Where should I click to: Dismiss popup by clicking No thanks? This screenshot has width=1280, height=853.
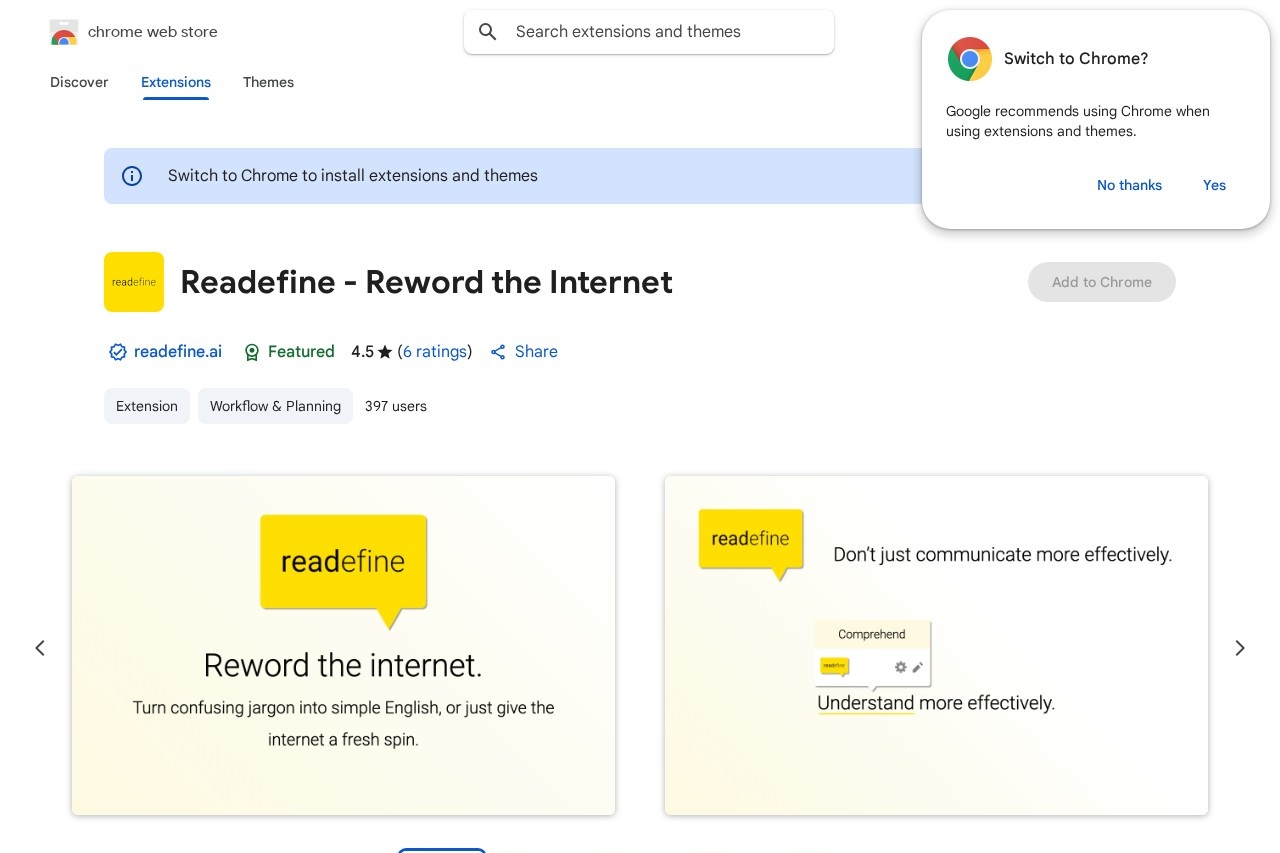pyautogui.click(x=1129, y=185)
